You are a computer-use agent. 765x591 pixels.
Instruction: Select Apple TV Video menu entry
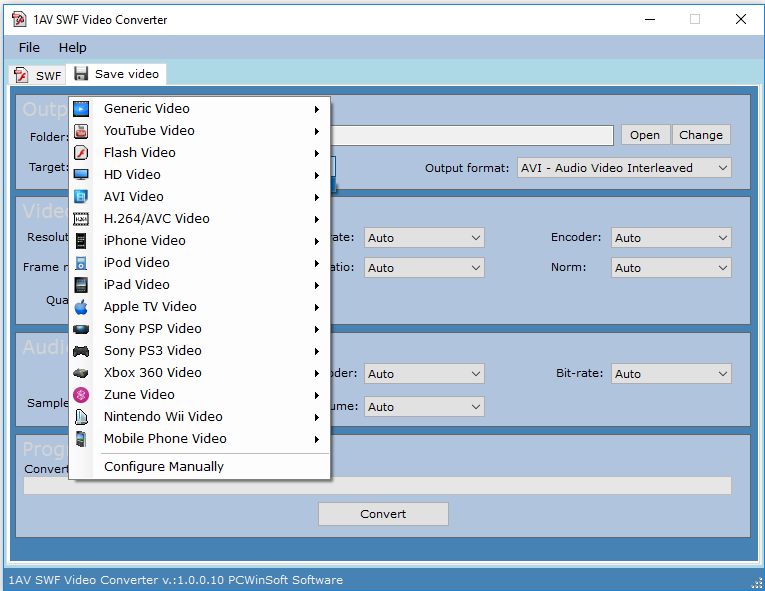click(200, 307)
